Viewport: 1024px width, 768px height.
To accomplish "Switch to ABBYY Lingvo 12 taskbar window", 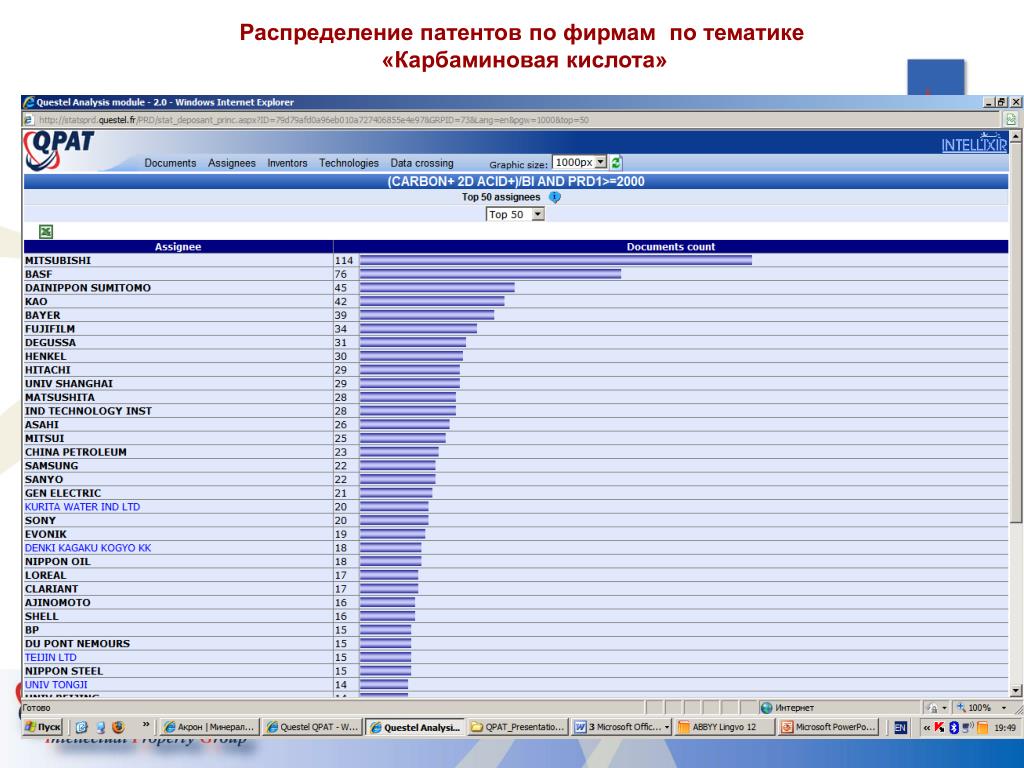I will [x=725, y=727].
